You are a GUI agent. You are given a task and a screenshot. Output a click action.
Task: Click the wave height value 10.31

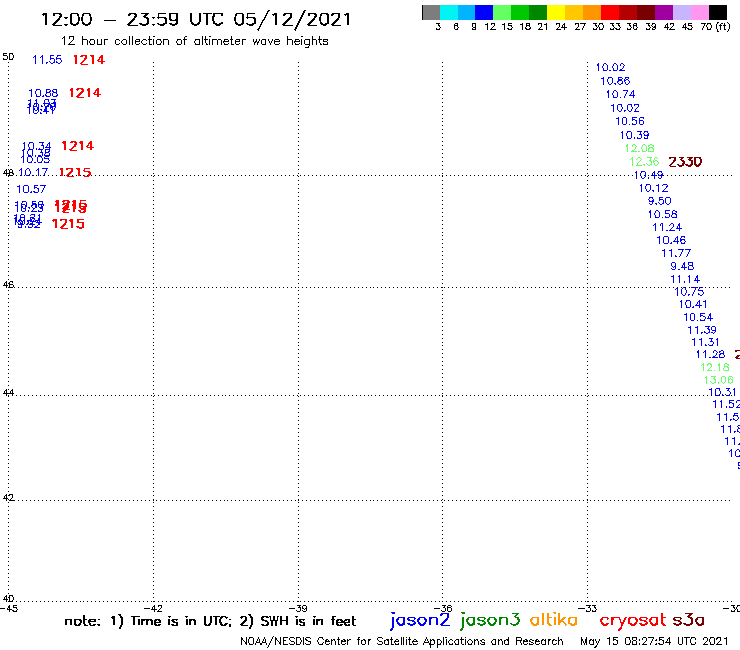coord(722,392)
